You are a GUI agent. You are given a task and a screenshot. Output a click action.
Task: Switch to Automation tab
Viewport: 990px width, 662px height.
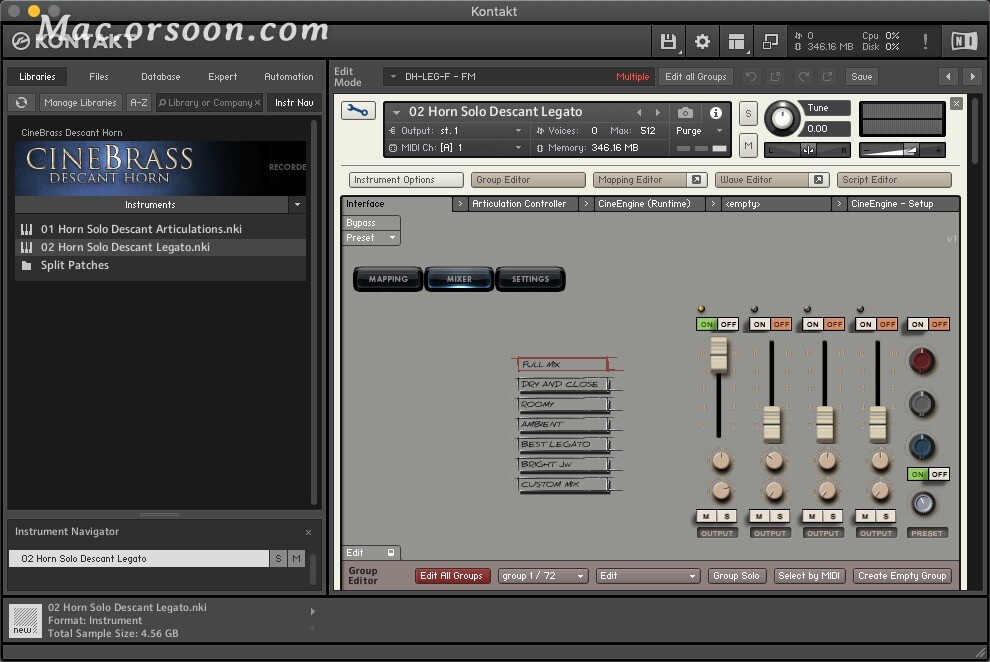click(289, 76)
